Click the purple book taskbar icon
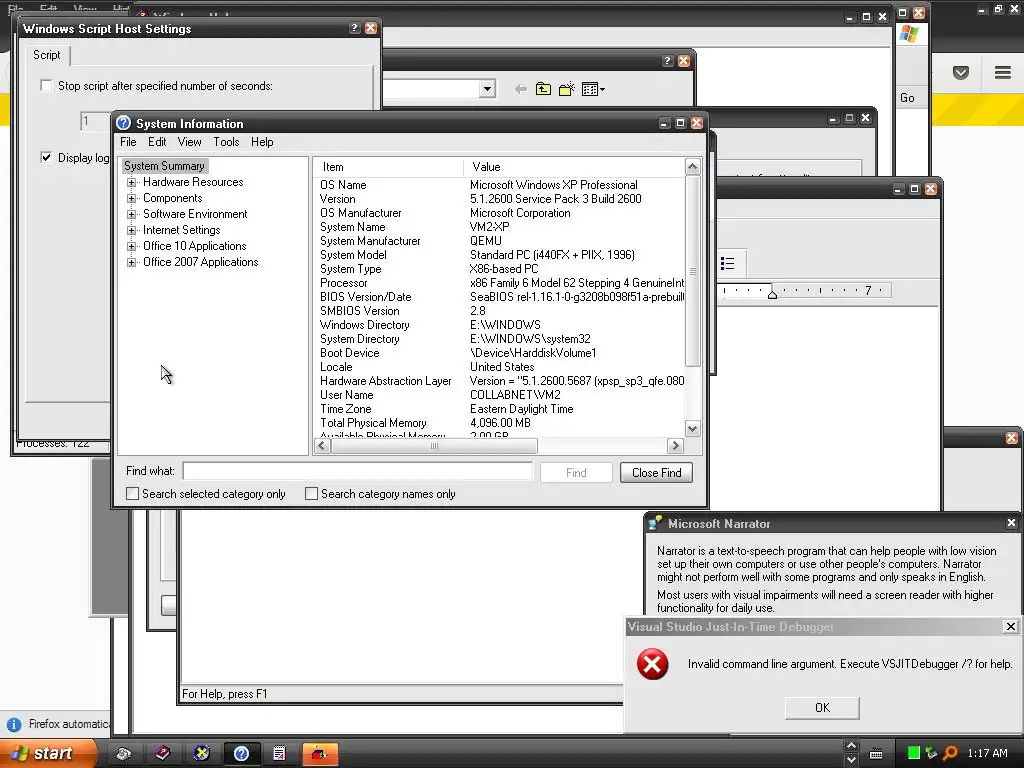 [162, 754]
